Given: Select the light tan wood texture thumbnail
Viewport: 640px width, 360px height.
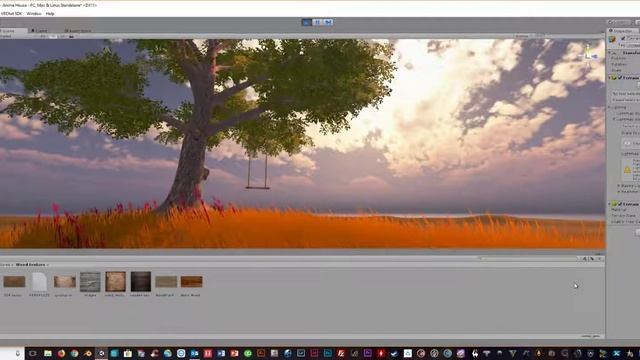Looking at the screenshot, I should point(65,282).
